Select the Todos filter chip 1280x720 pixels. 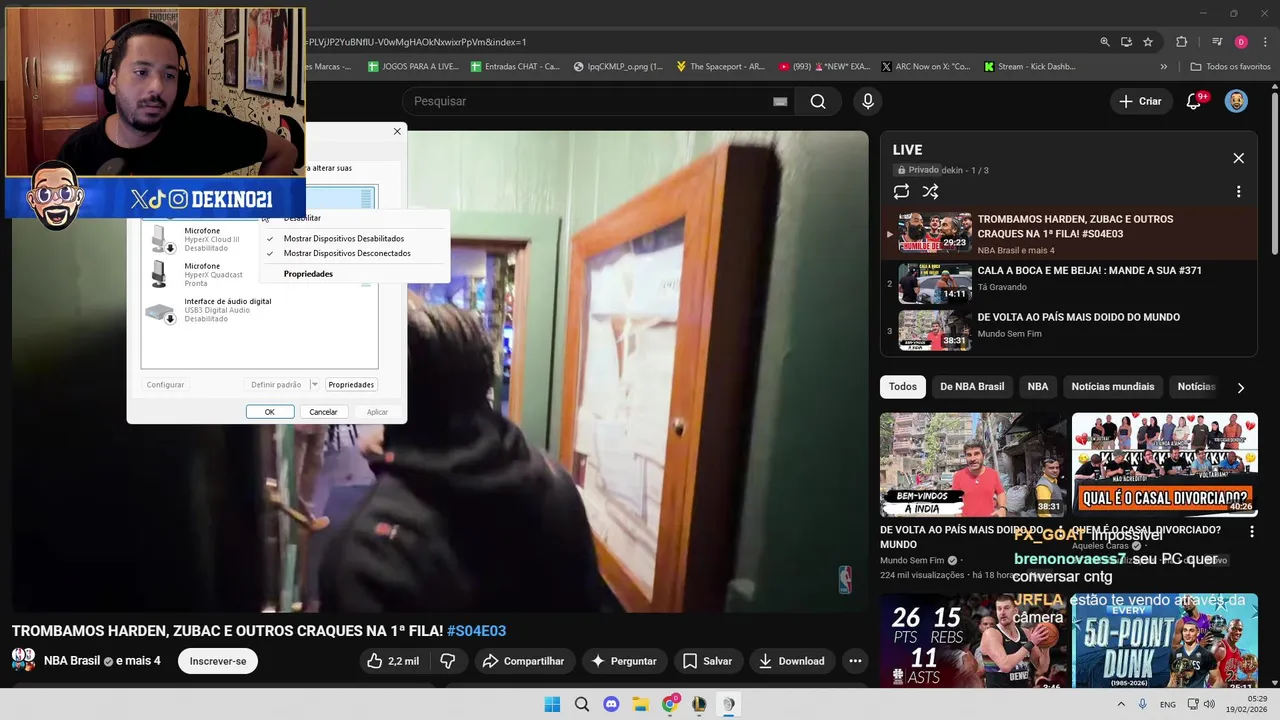(903, 387)
